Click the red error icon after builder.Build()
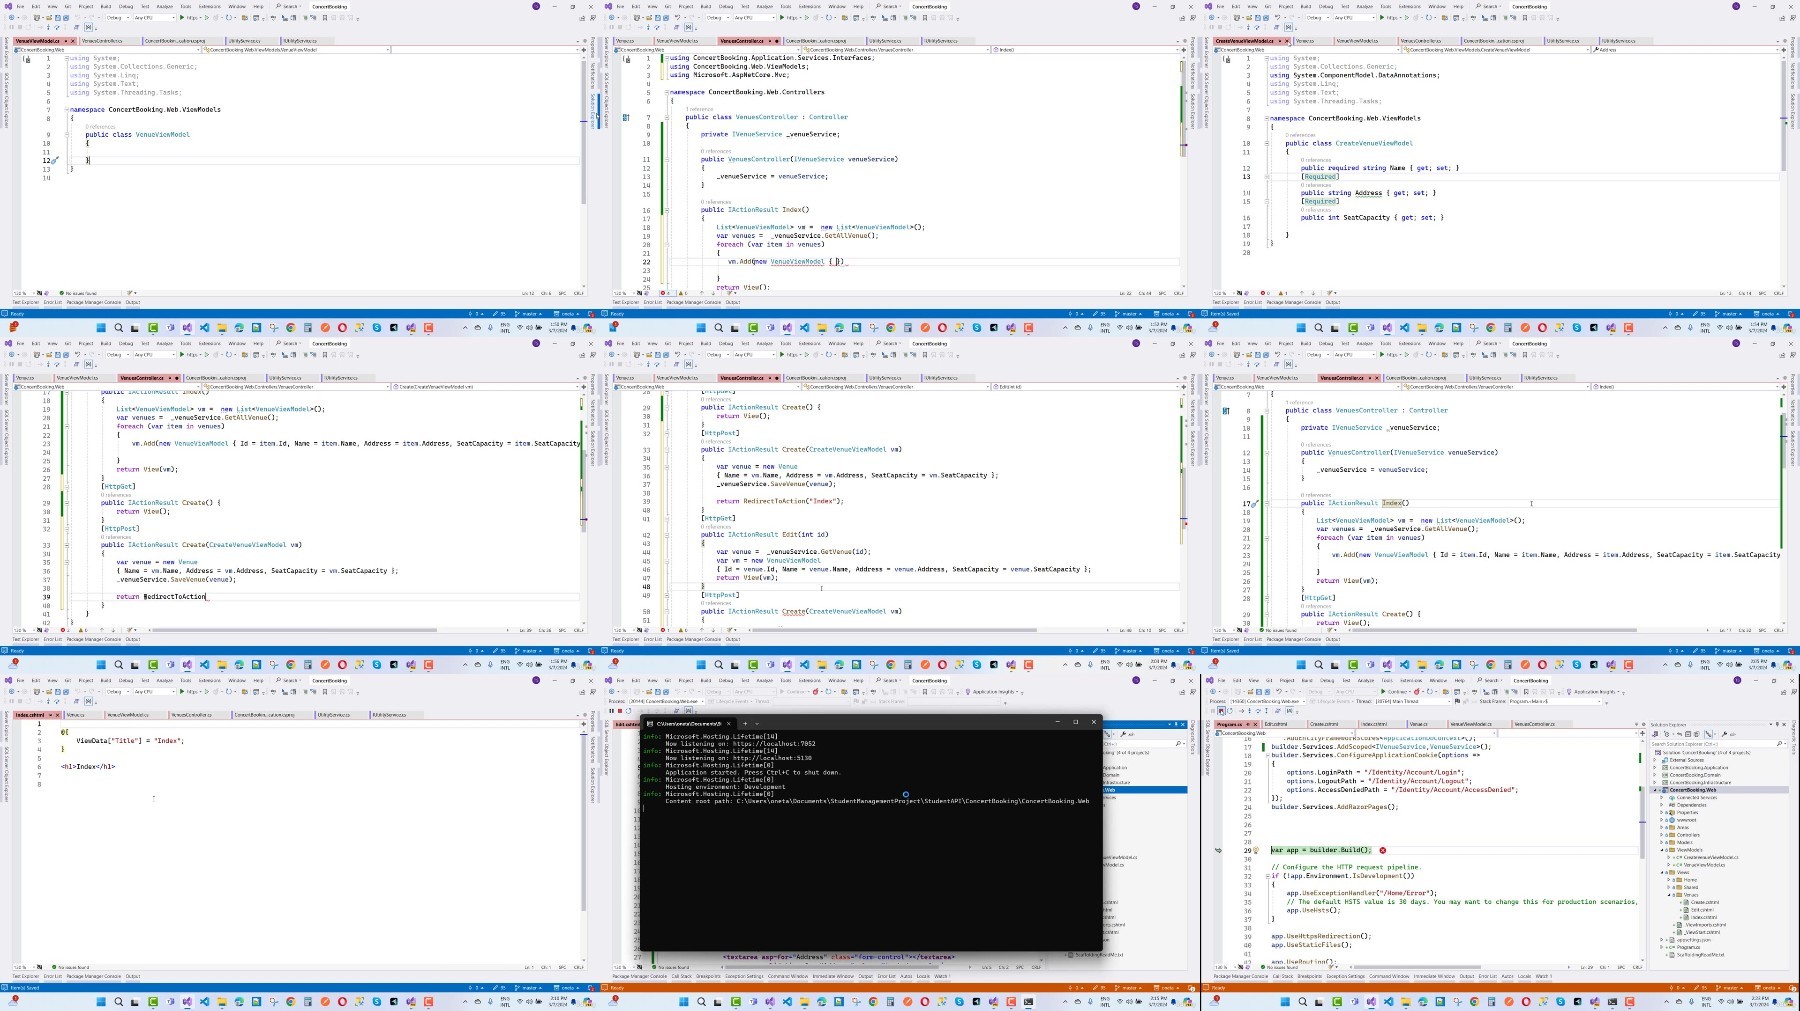 click(x=1383, y=850)
